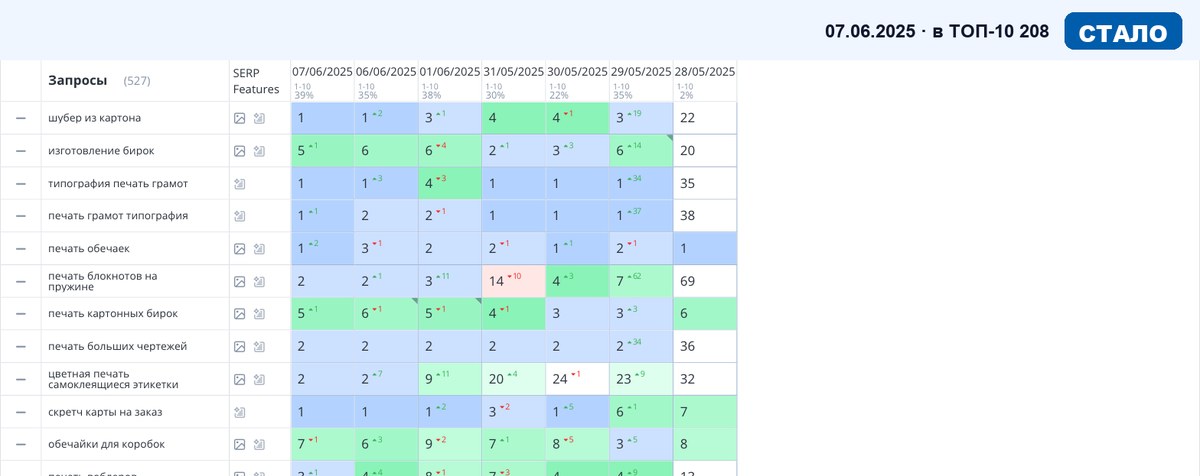Click the 01/06/2025 date column header
Image resolution: width=1200 pixels, height=476 pixels.
point(450,72)
